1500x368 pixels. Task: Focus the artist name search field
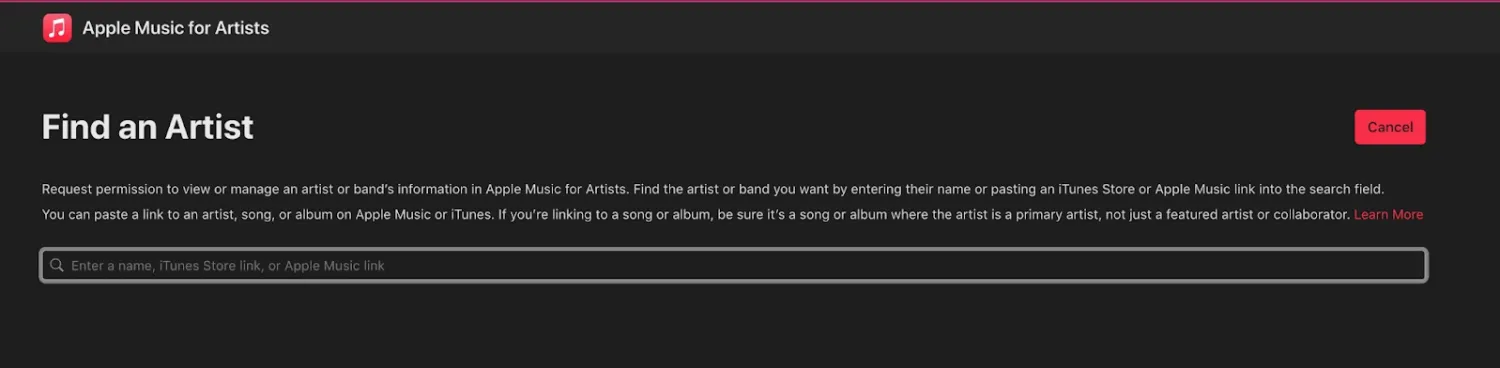(733, 265)
